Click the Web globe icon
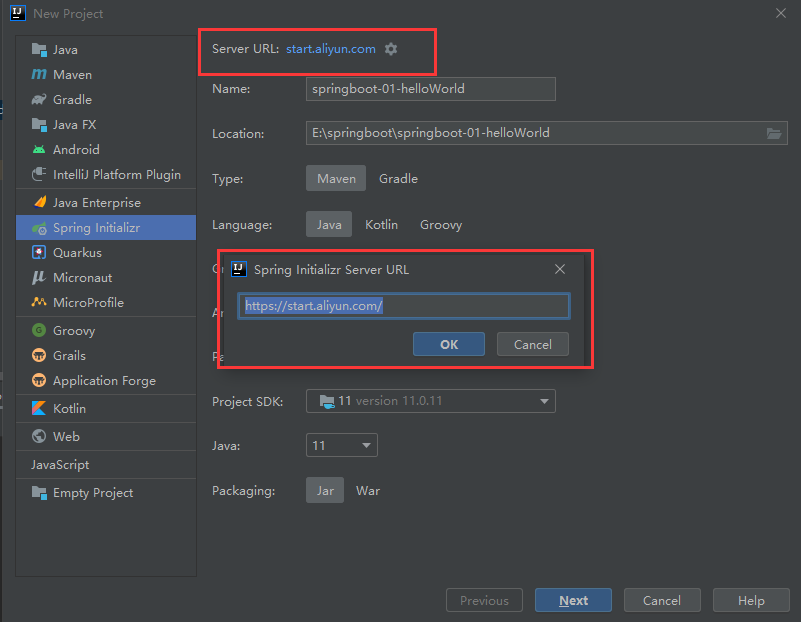The height and width of the screenshot is (622, 801). click(39, 436)
